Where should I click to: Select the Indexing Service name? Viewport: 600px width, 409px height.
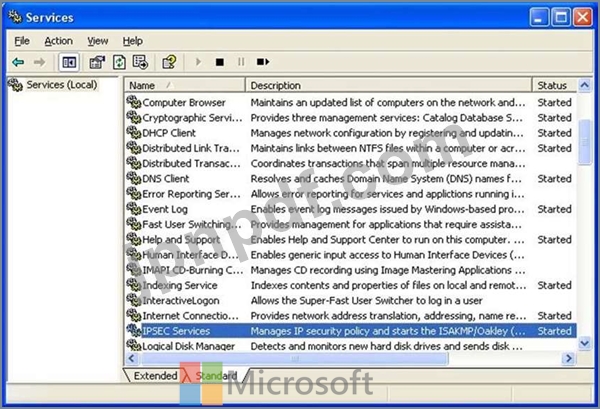[x=179, y=285]
